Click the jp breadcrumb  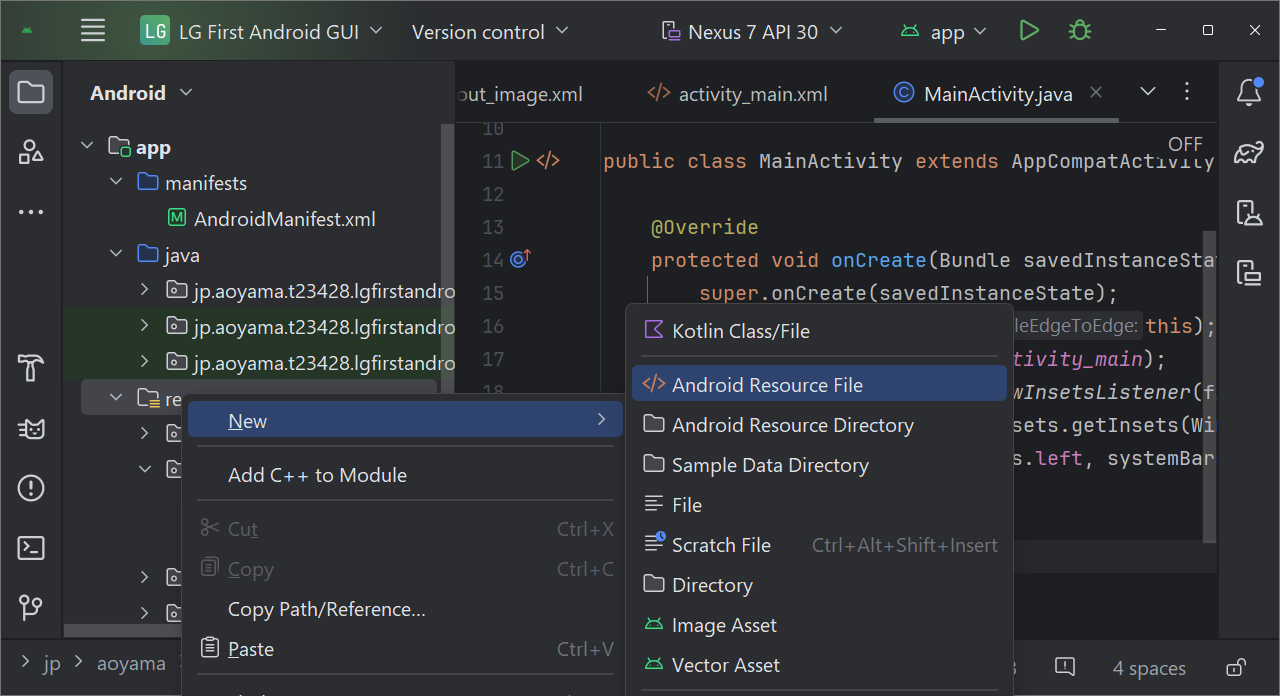coord(52,664)
